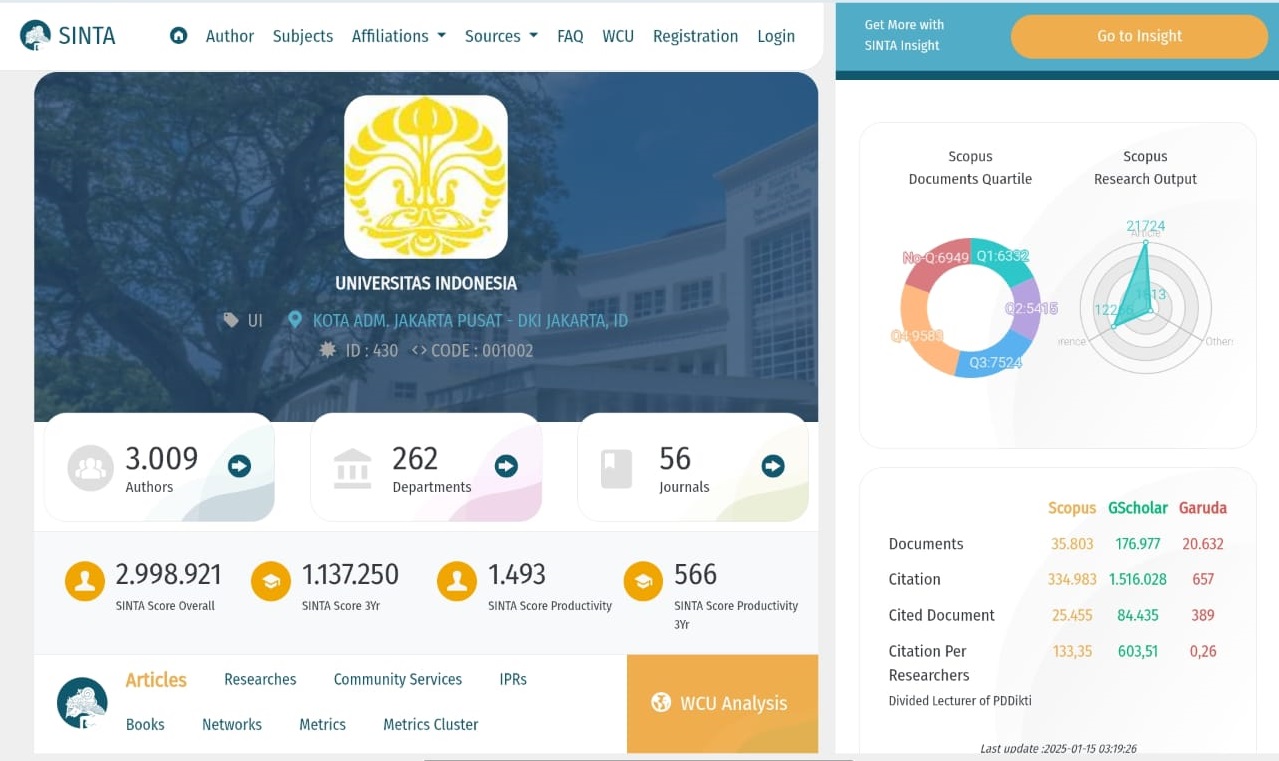Open Authors list arrow button
The width and height of the screenshot is (1279, 761).
tap(239, 466)
